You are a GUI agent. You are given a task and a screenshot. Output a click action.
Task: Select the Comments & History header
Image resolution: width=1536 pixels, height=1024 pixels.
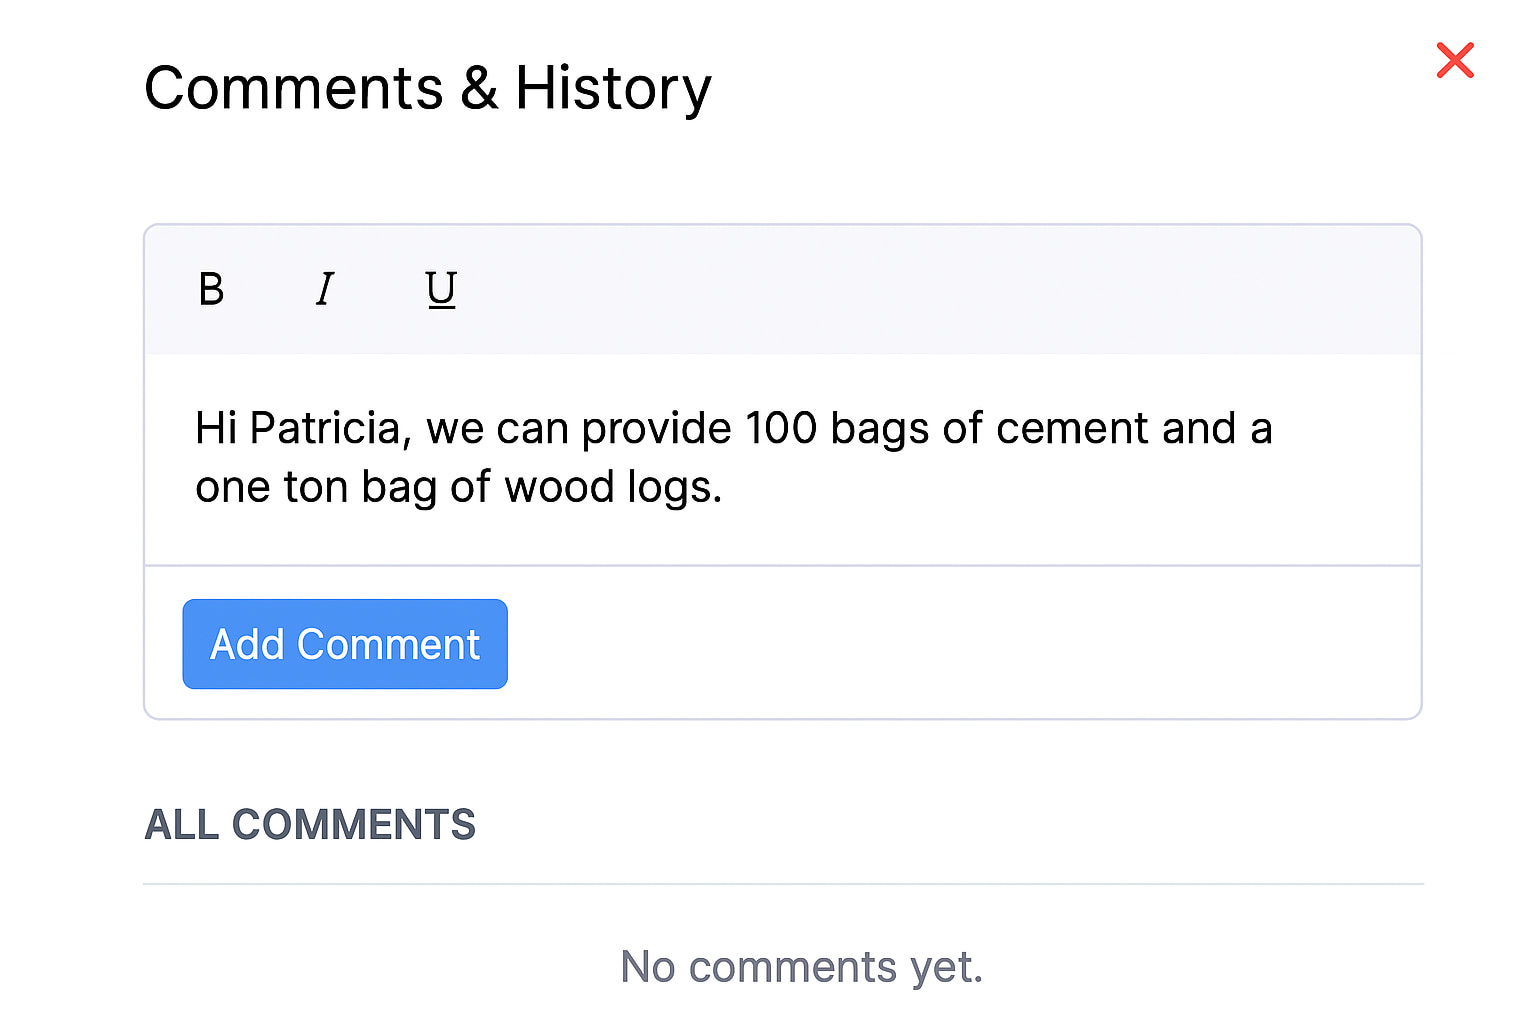coord(429,88)
